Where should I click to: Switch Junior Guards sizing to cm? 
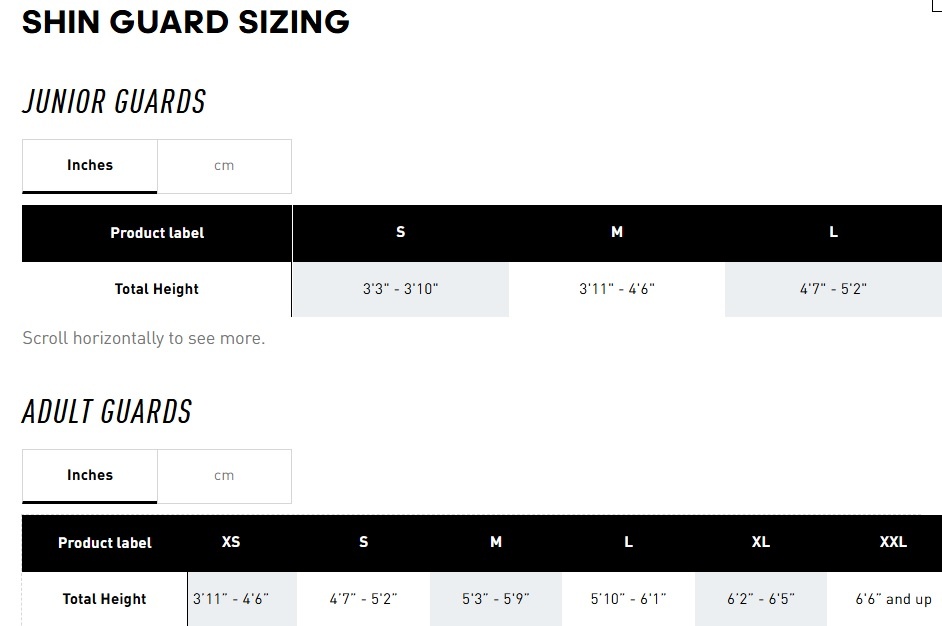(224, 166)
